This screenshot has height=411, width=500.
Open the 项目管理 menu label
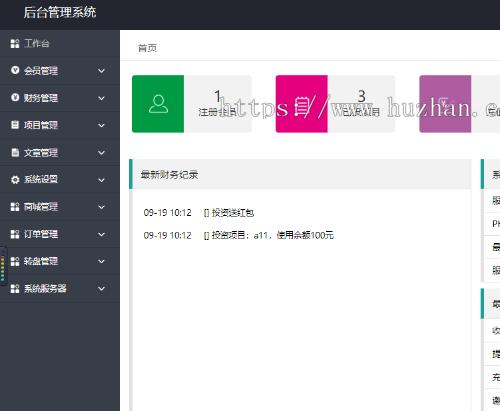[x=41, y=125]
